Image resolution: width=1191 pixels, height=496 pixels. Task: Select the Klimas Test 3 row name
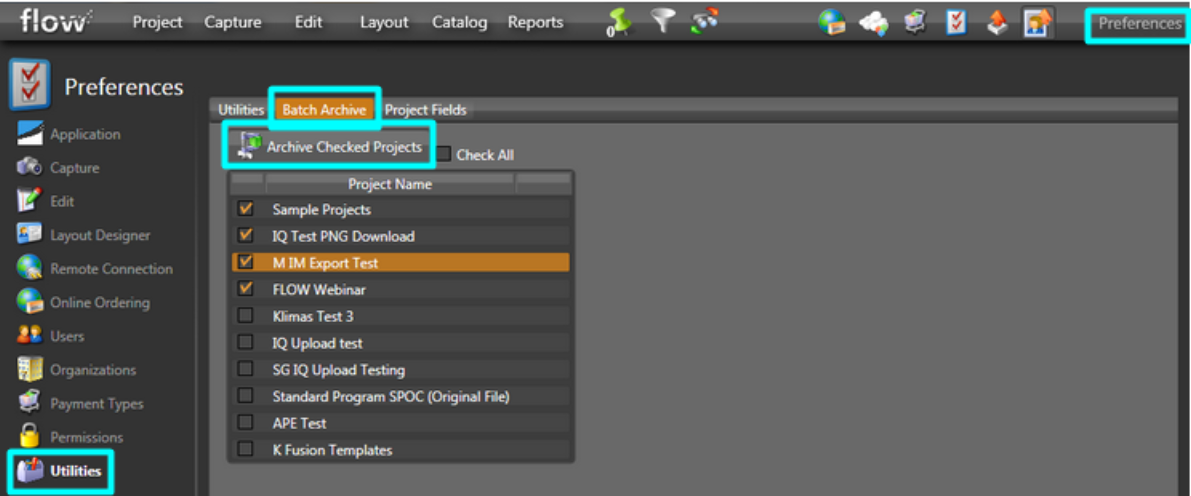point(313,316)
